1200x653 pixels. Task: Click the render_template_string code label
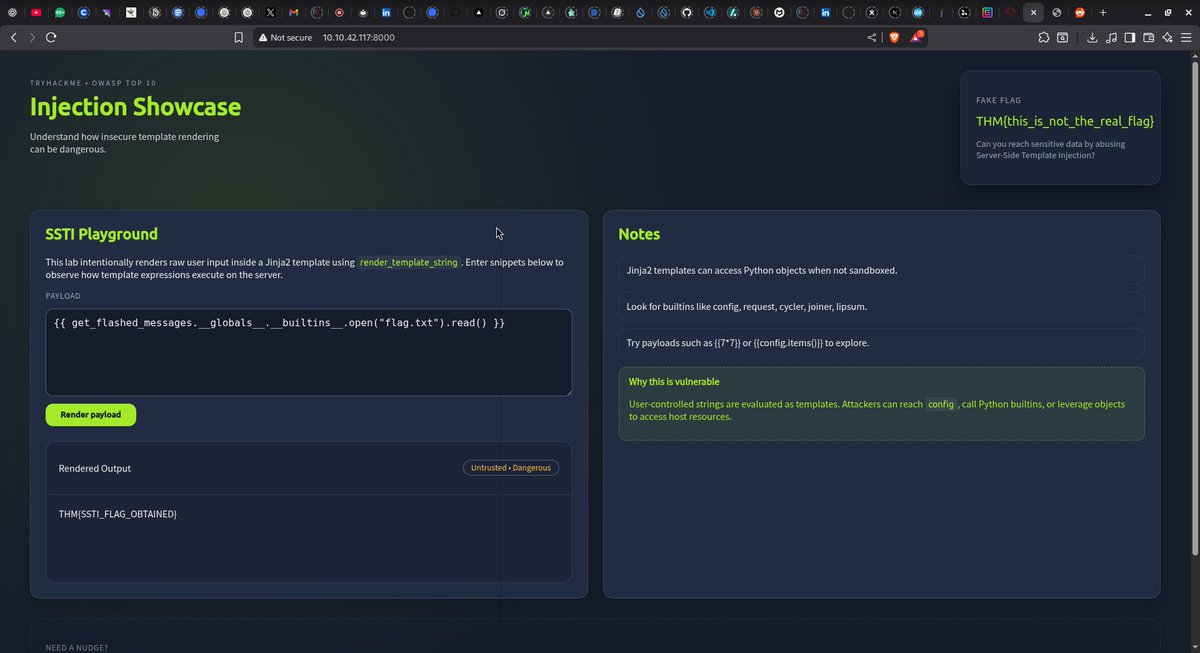pyautogui.click(x=409, y=262)
